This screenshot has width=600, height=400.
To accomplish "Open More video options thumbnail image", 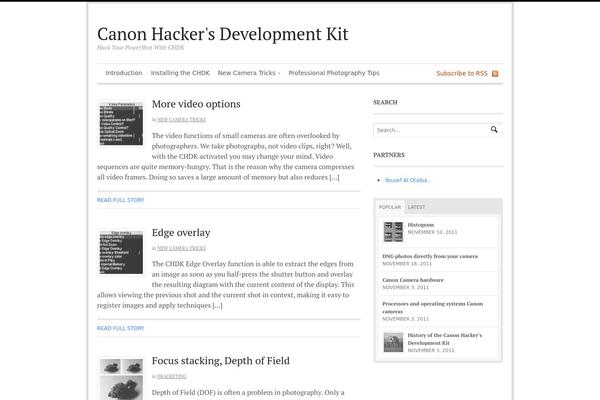I will click(121, 124).
